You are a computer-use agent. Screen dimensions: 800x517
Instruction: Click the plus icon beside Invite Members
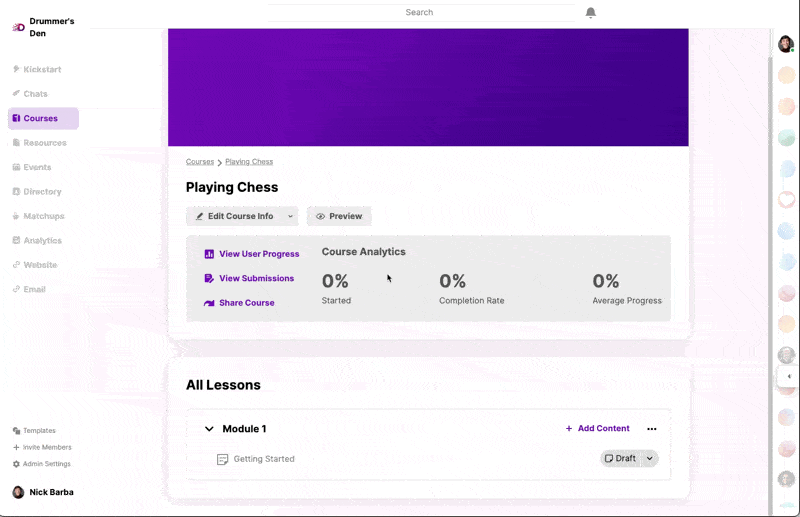(x=16, y=448)
